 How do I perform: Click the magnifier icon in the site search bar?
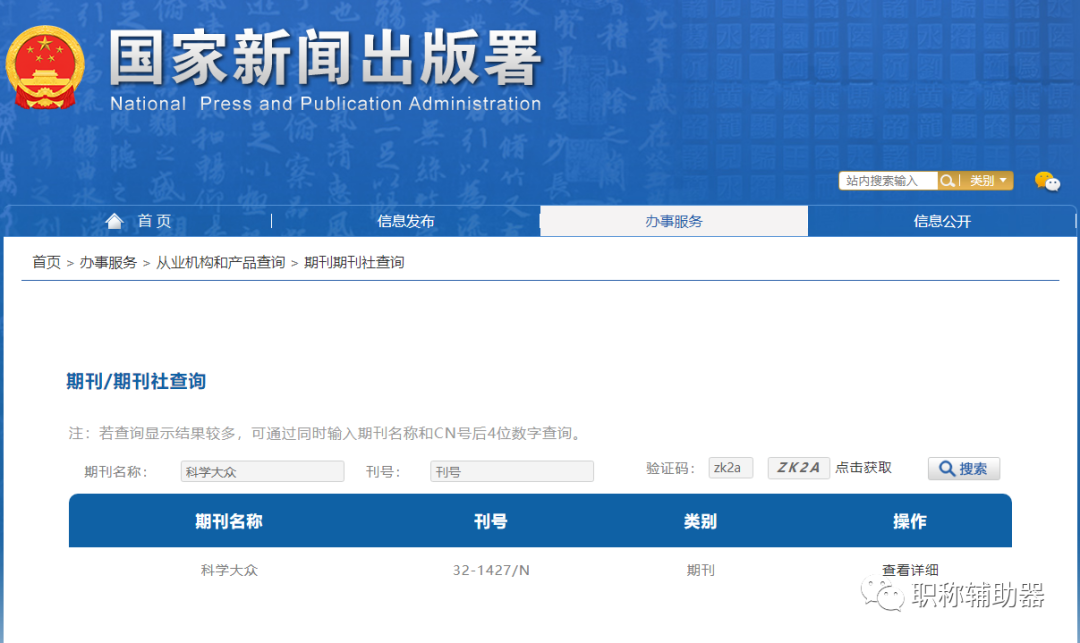pyautogui.click(x=947, y=180)
